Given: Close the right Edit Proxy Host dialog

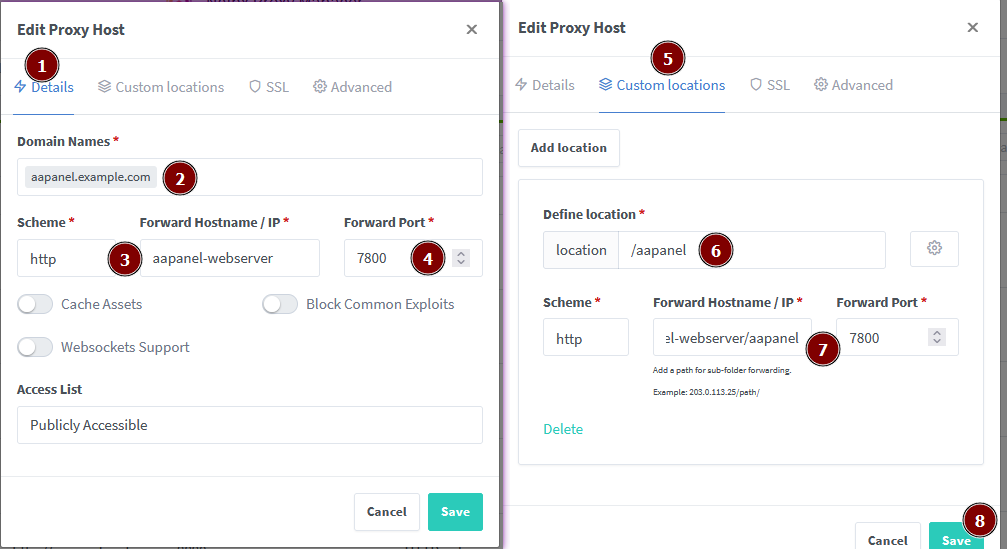Looking at the screenshot, I should 972,28.
